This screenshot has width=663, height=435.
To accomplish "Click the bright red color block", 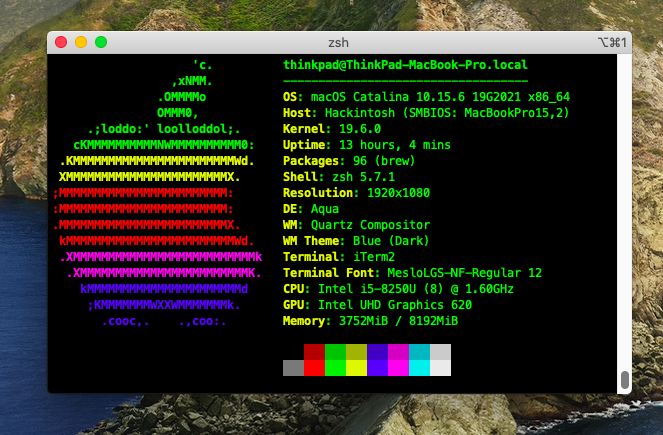I will [x=314, y=368].
